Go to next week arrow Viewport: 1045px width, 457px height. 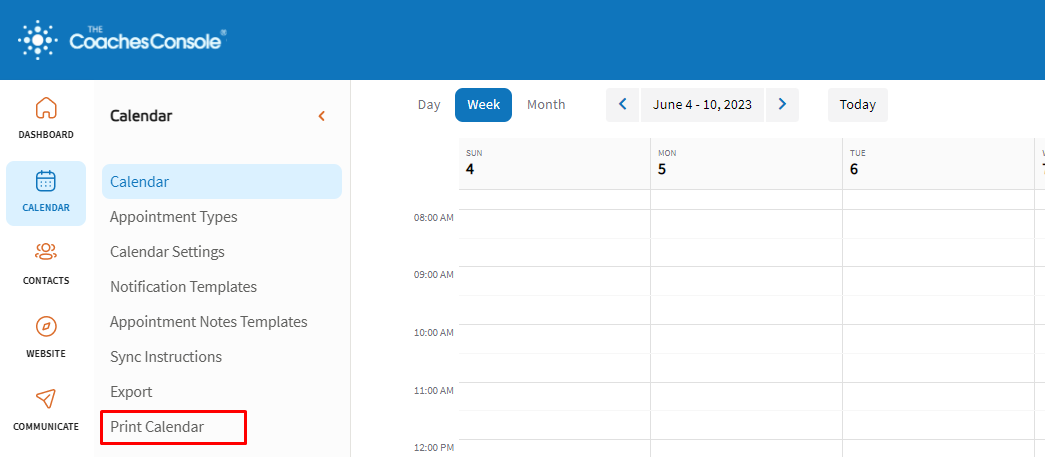tap(782, 105)
